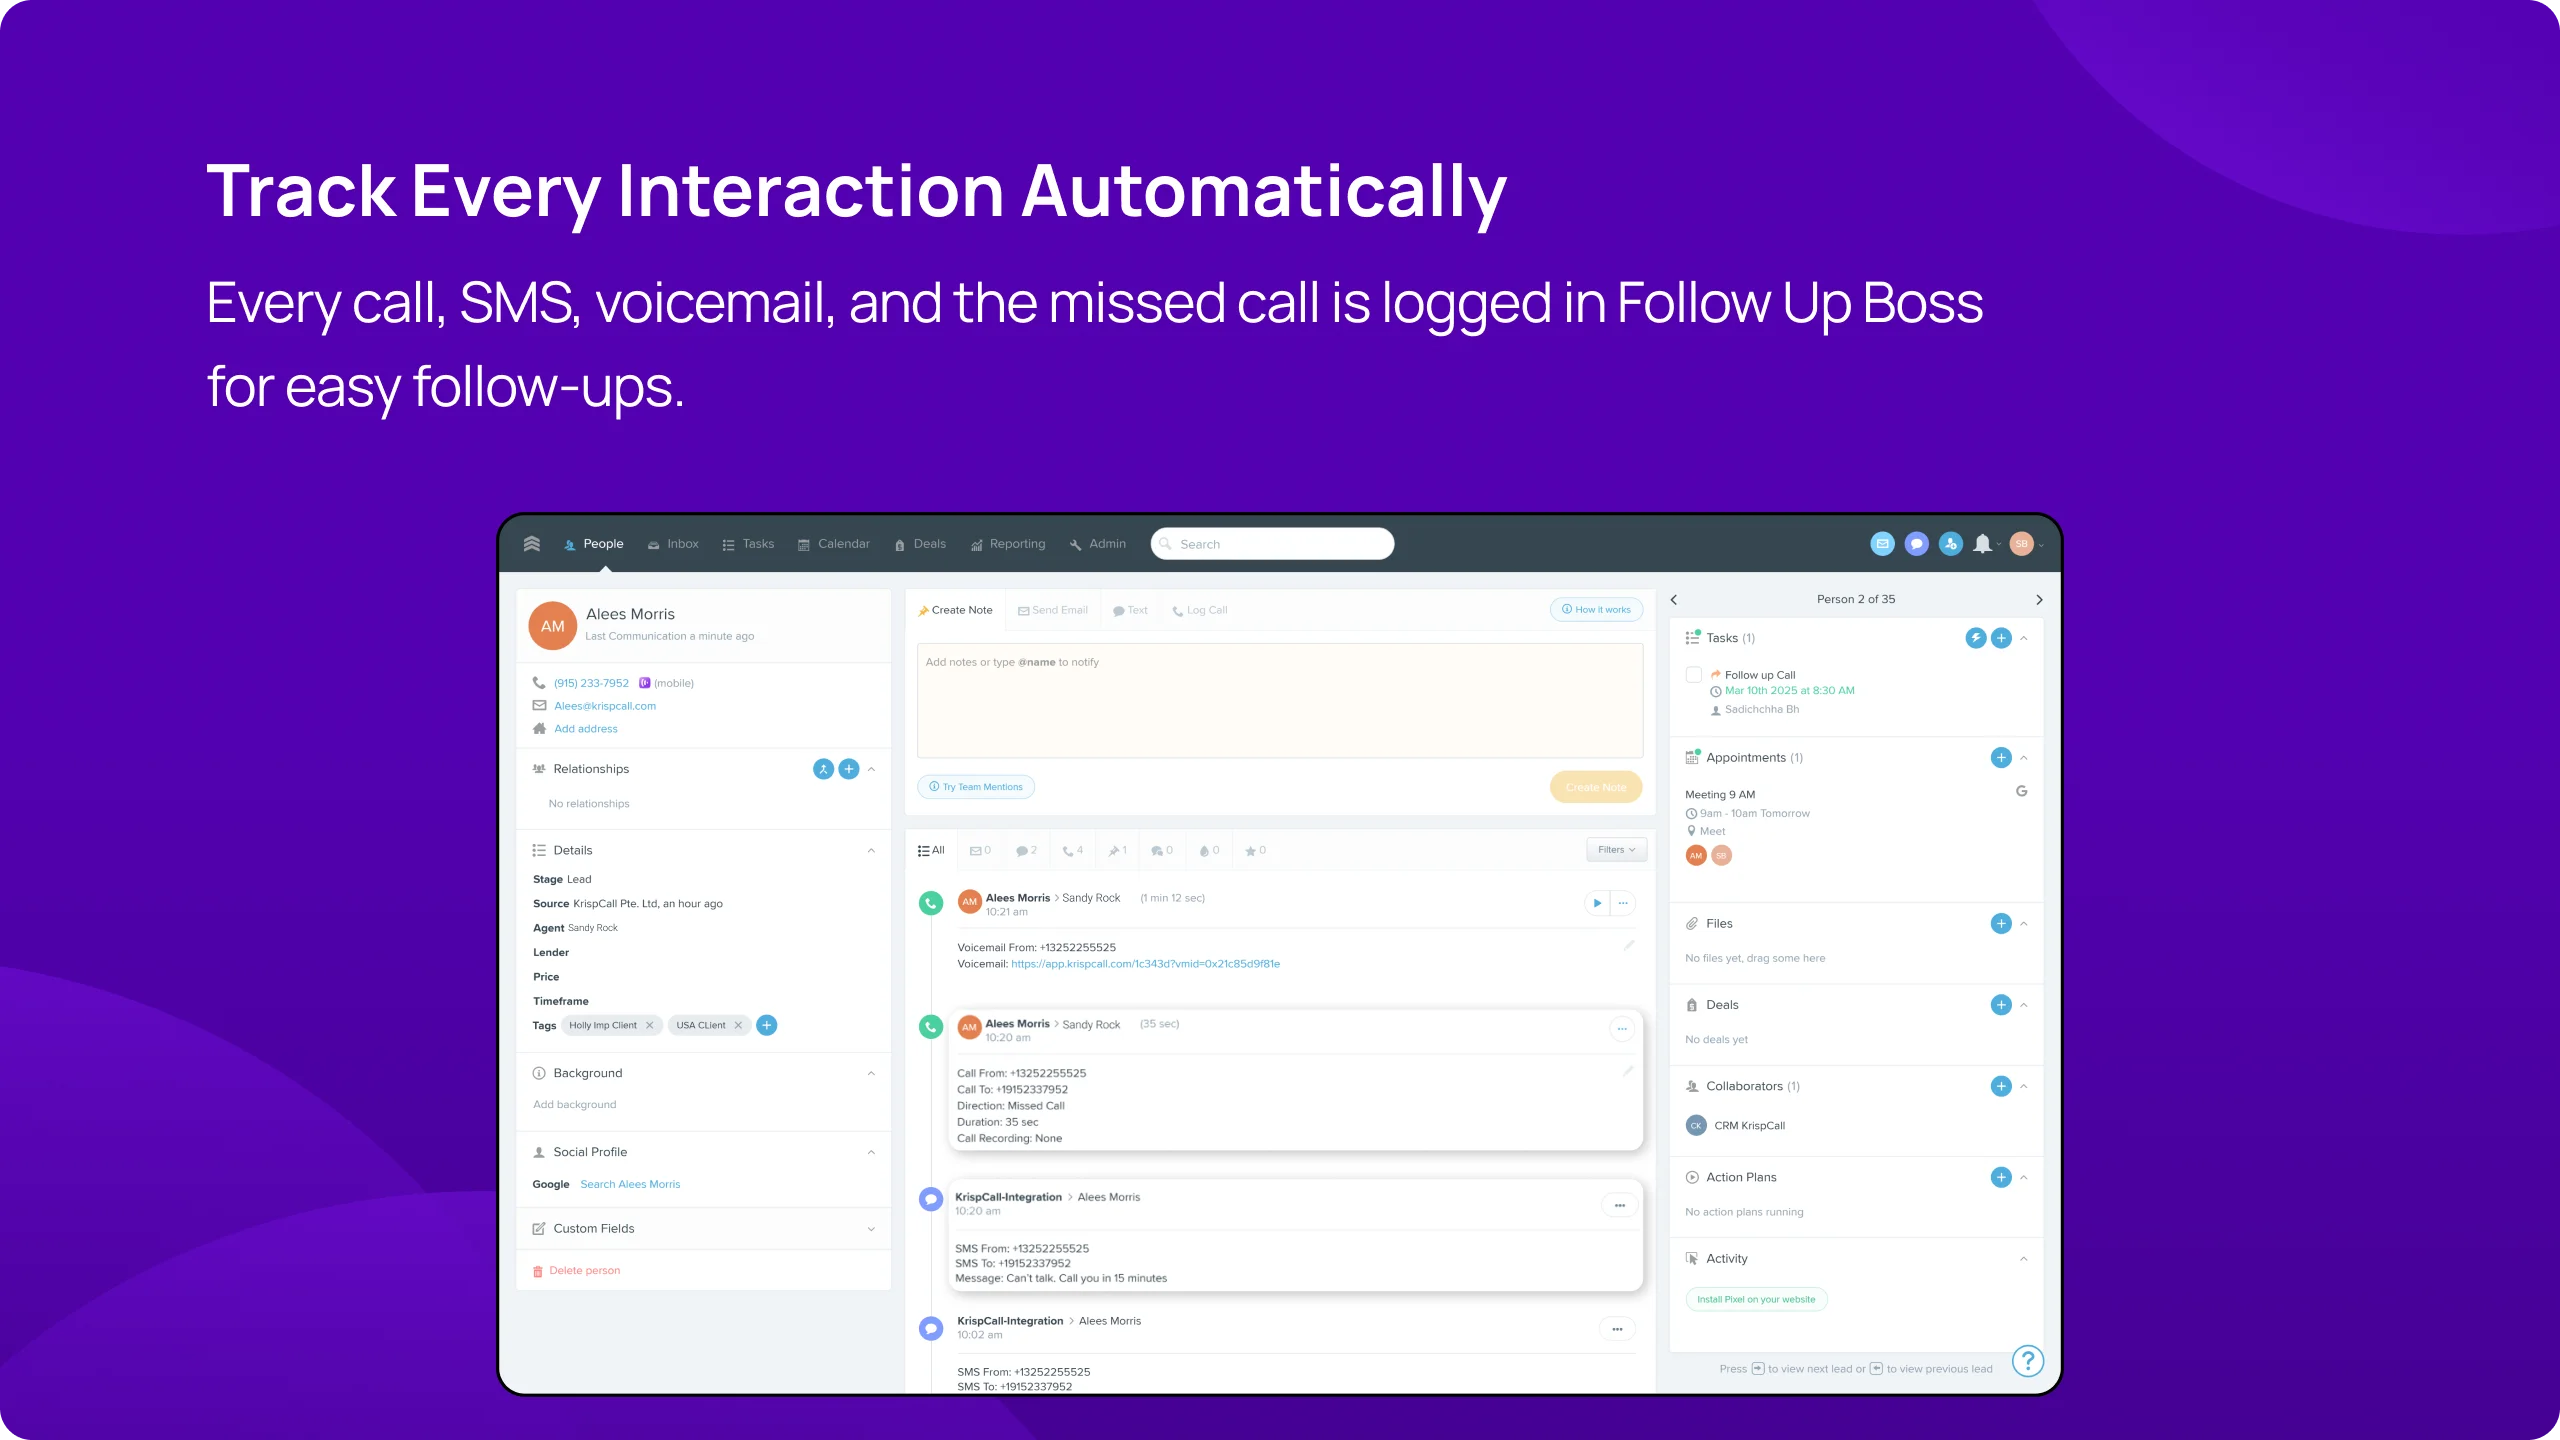Click the Google icon on Meeting 9 AM

(x=2021, y=791)
